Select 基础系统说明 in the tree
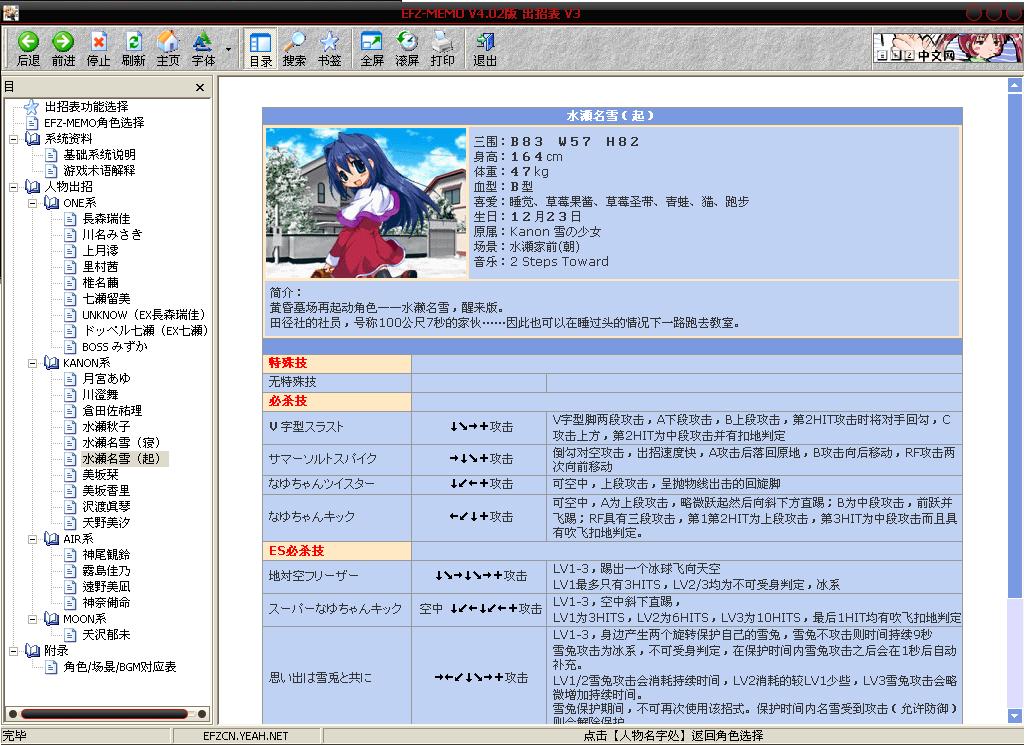 [99, 155]
